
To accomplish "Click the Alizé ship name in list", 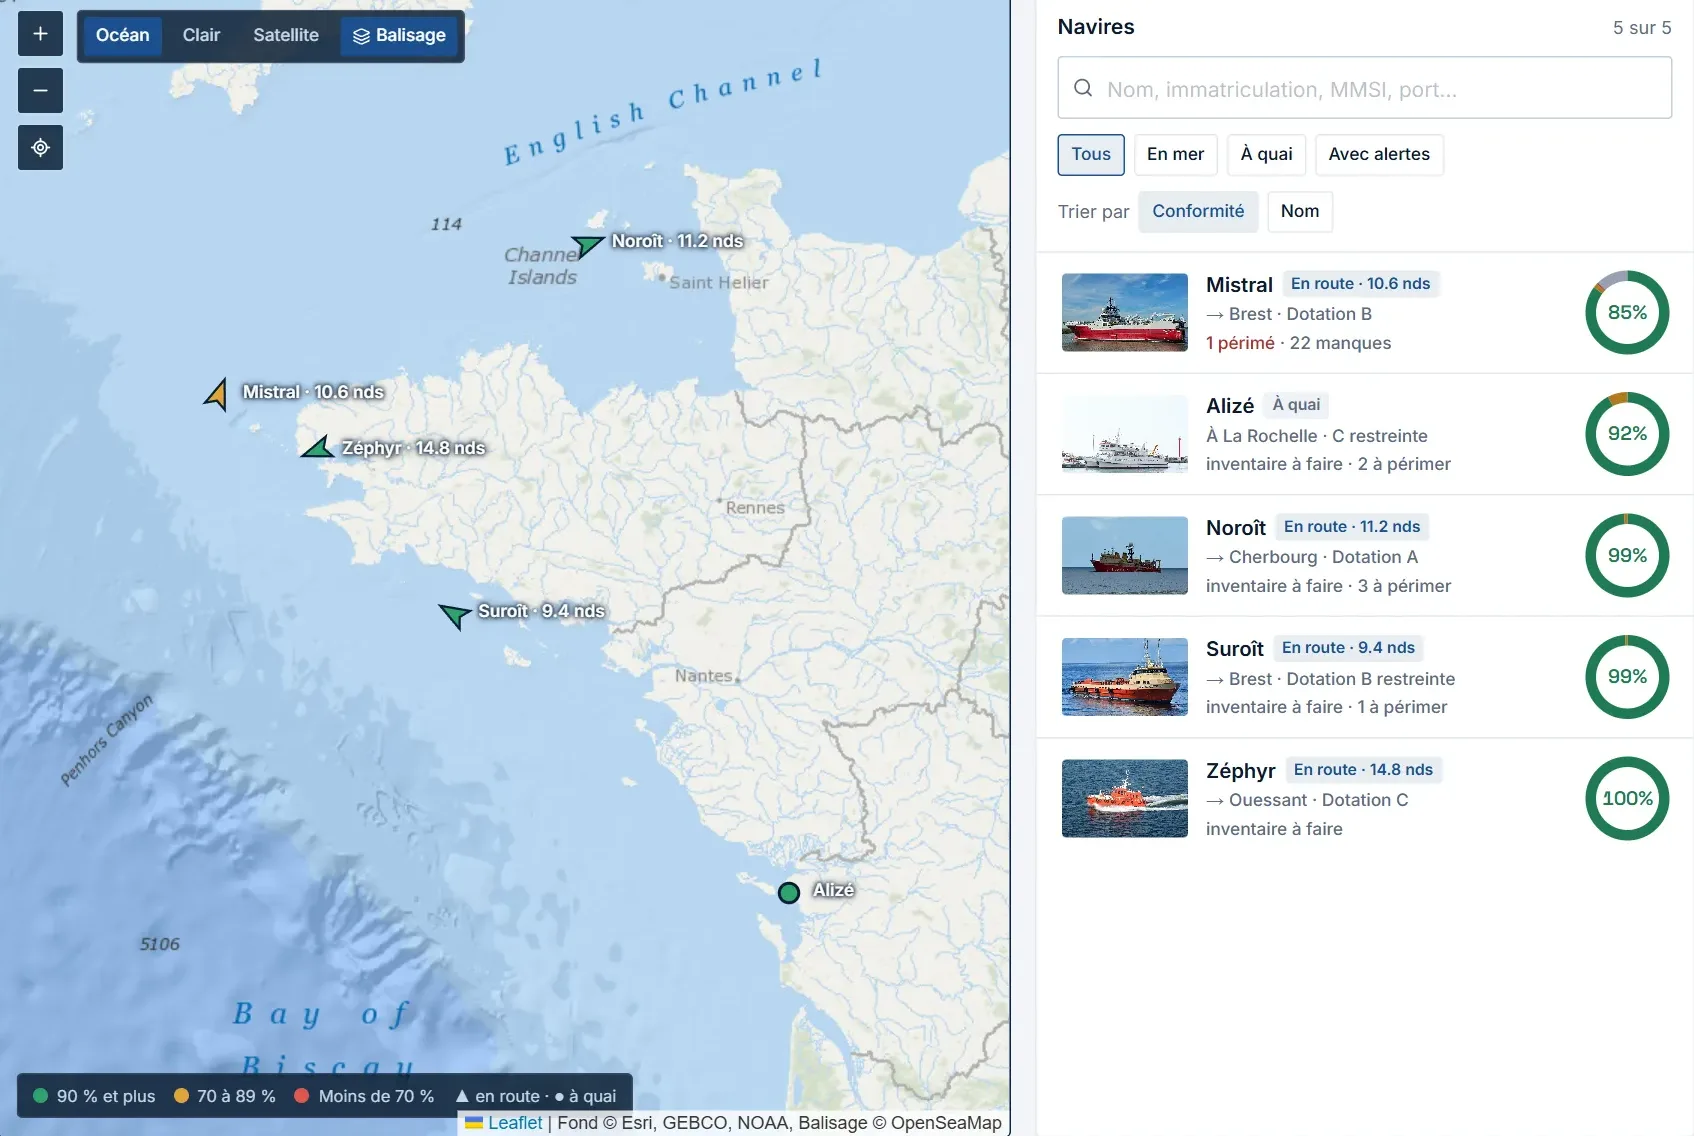I will click(x=1230, y=406).
